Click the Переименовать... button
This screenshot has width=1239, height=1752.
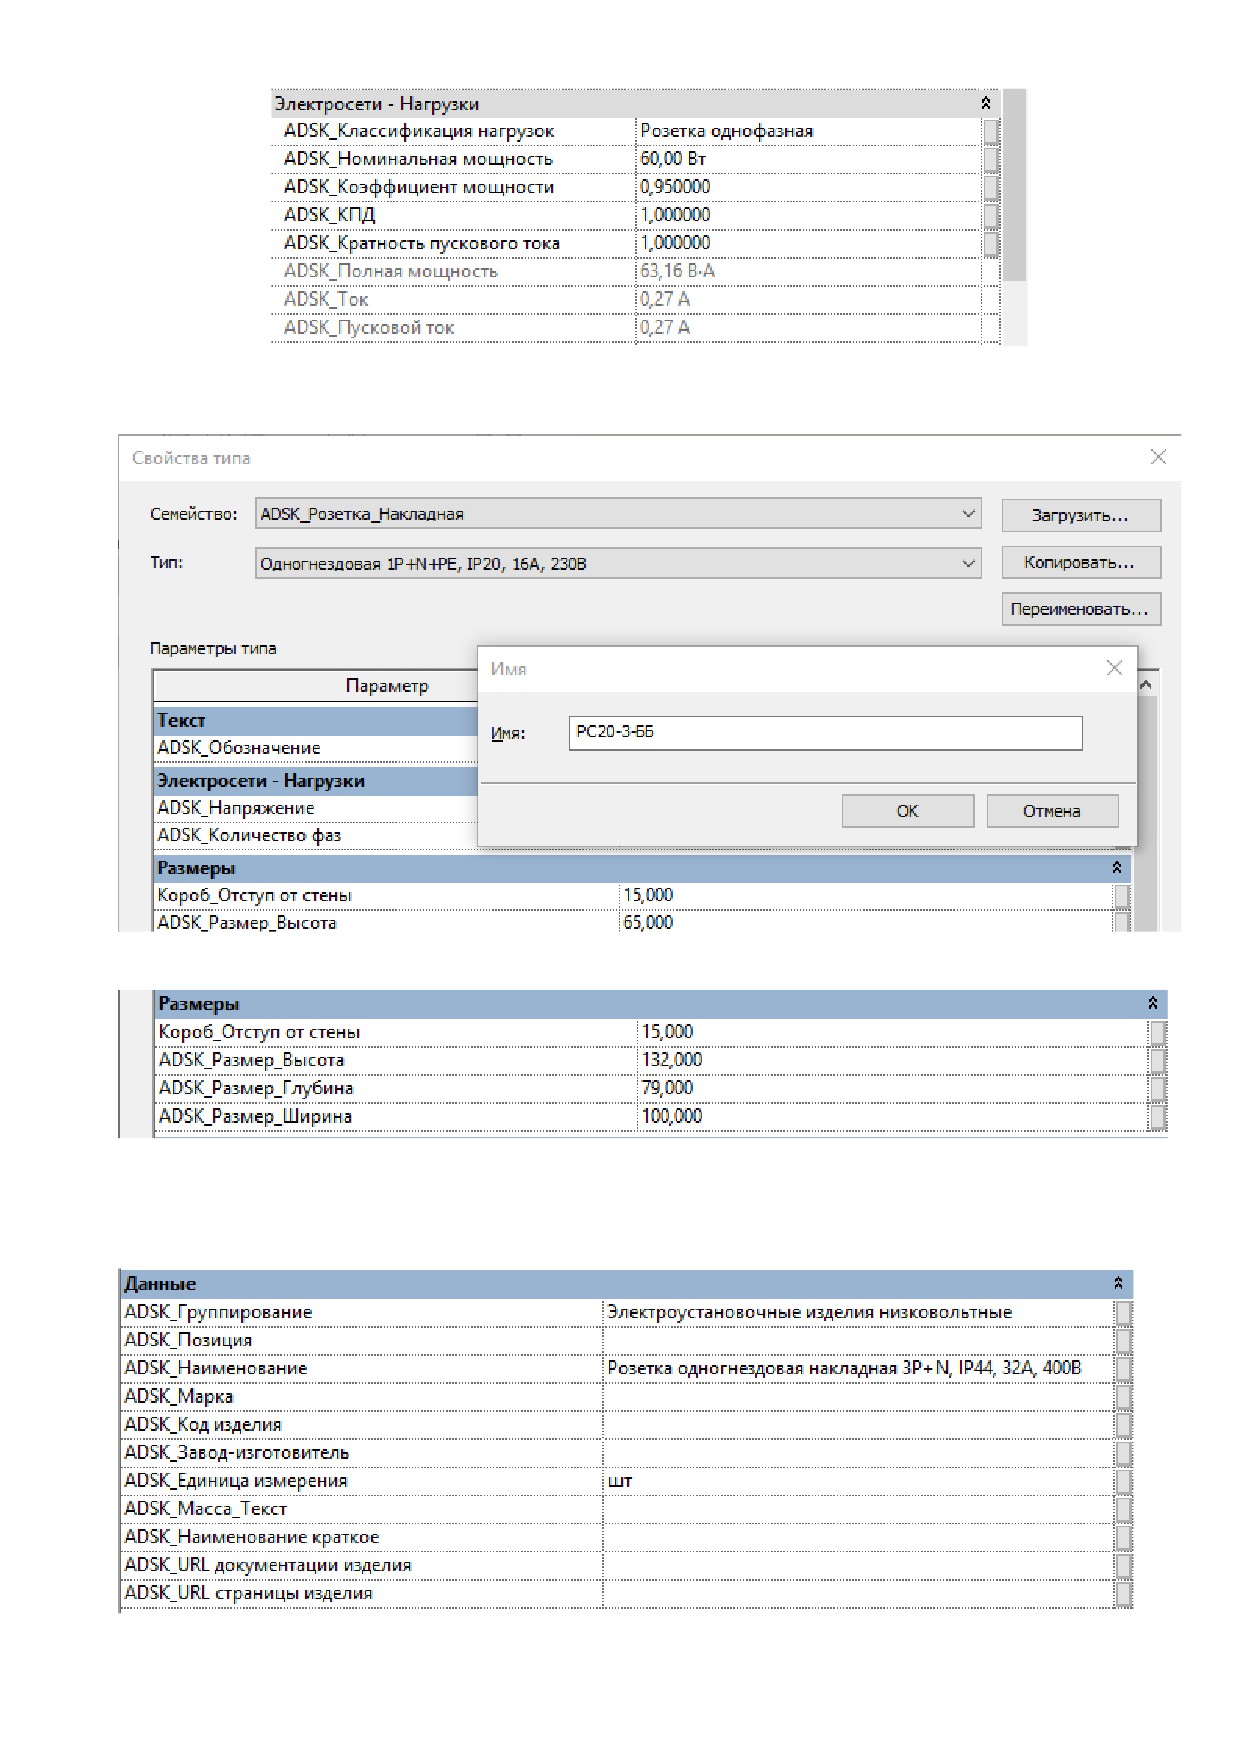click(1081, 609)
